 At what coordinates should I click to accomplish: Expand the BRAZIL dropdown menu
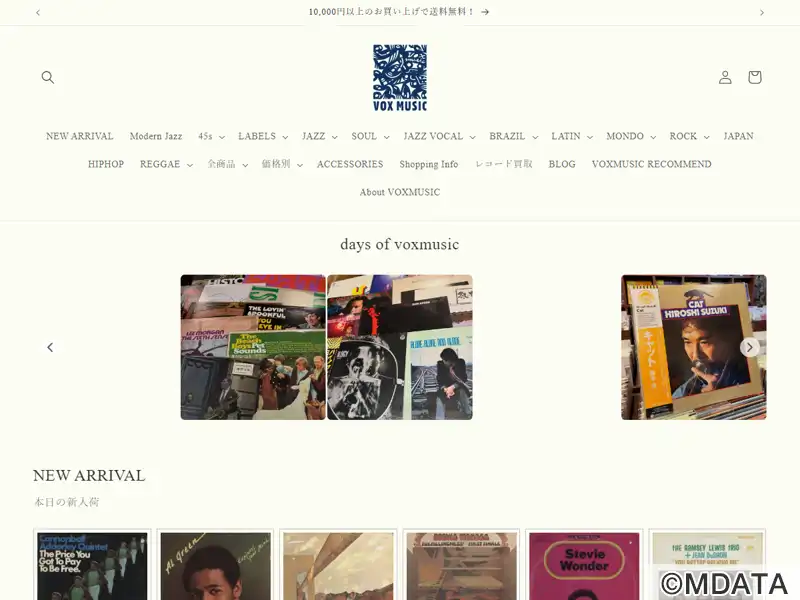point(513,136)
